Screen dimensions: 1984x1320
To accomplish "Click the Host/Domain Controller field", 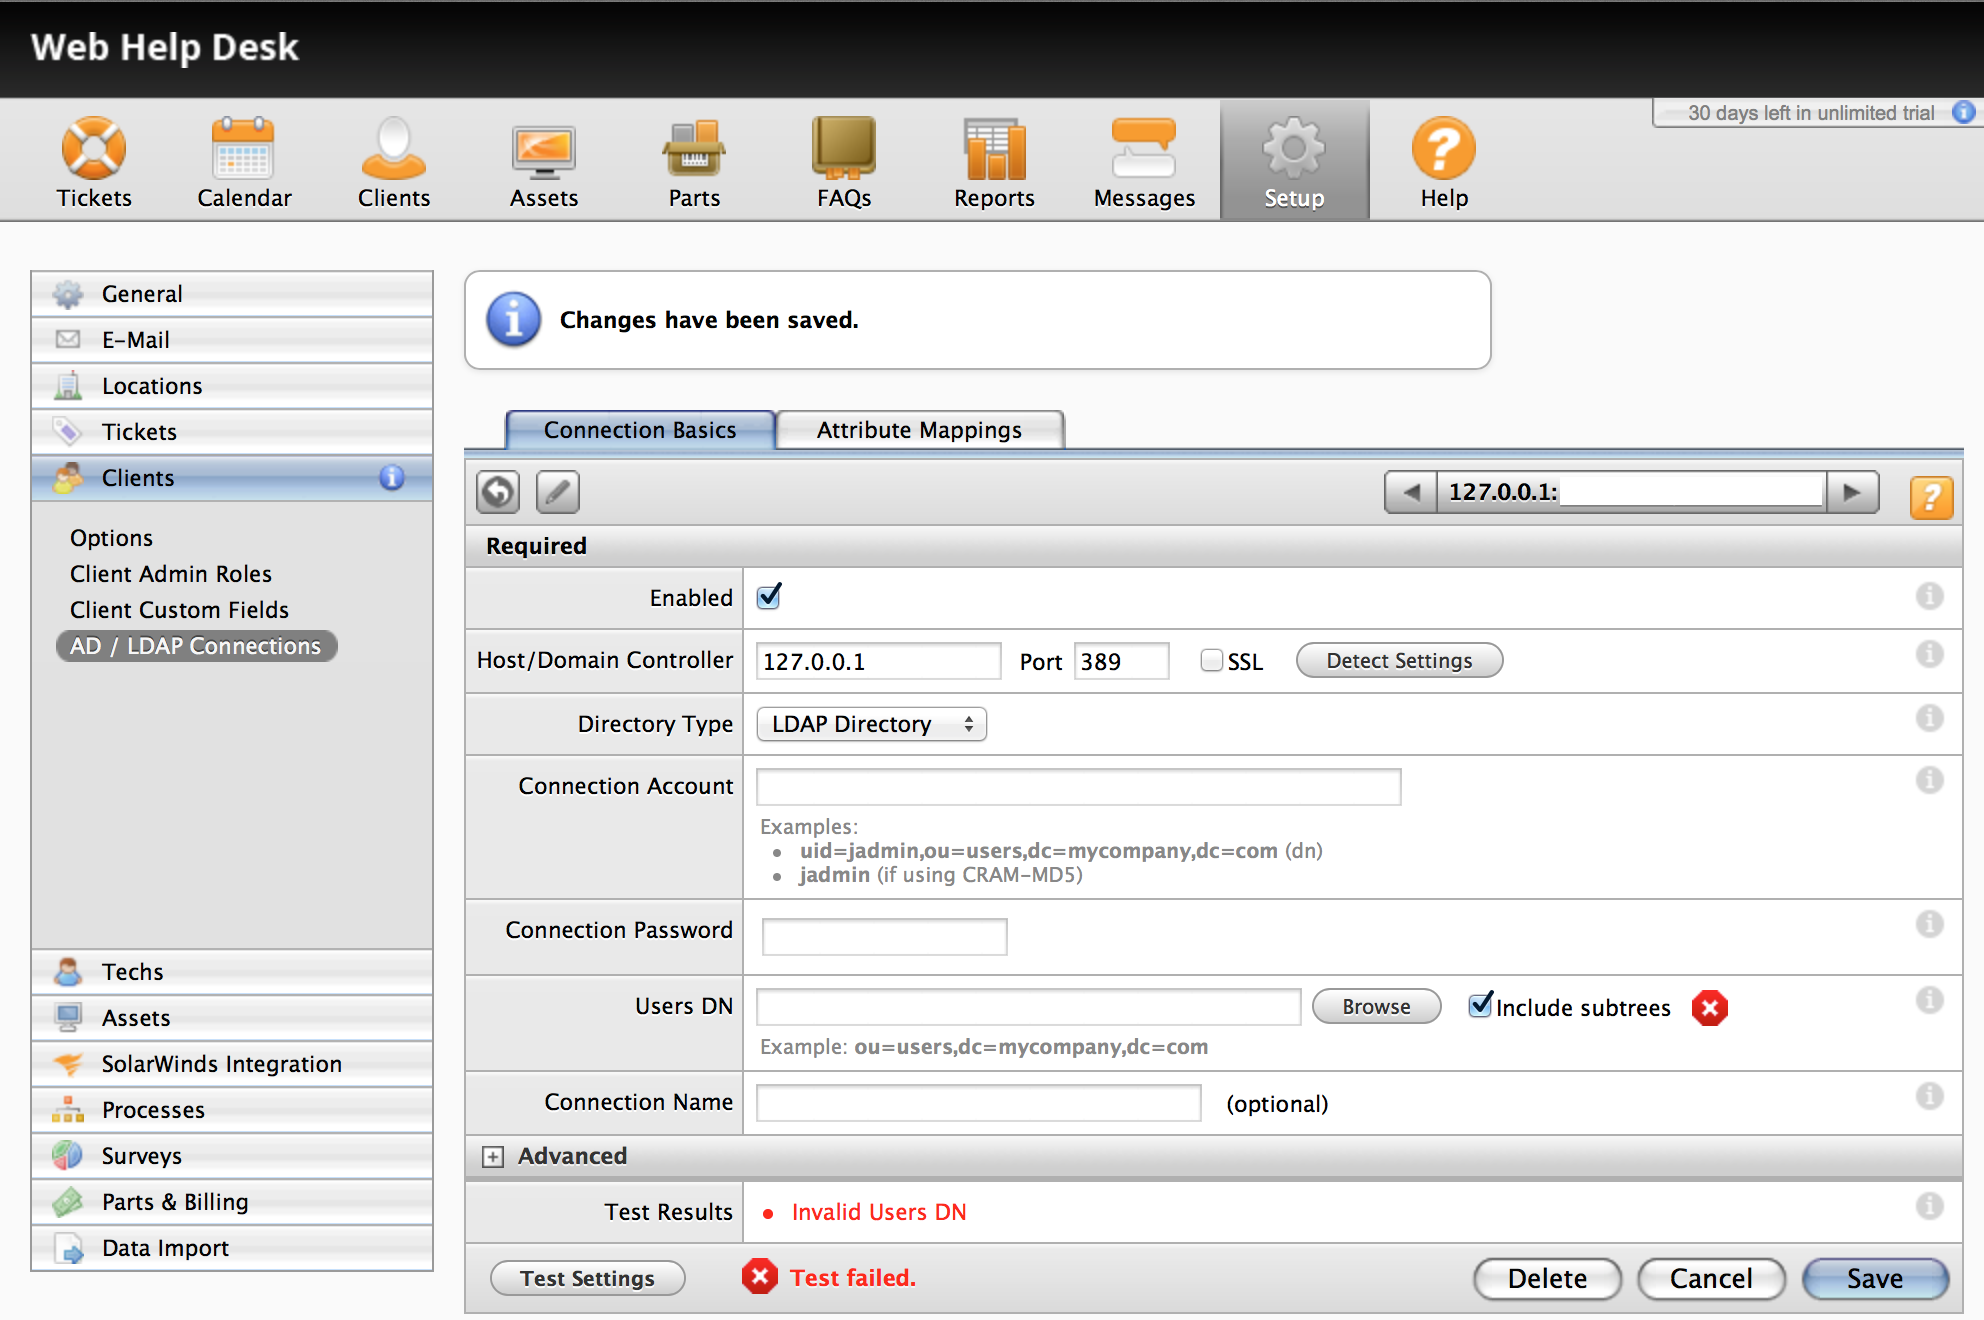I will (x=878, y=661).
